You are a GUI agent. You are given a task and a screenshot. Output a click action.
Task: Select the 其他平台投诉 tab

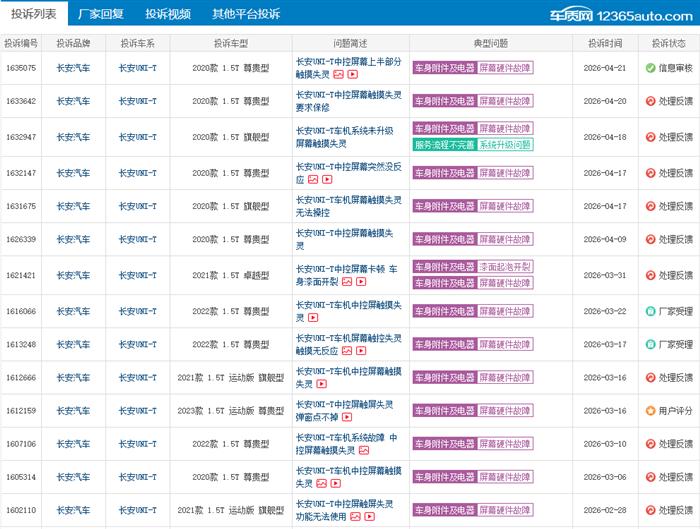click(246, 14)
